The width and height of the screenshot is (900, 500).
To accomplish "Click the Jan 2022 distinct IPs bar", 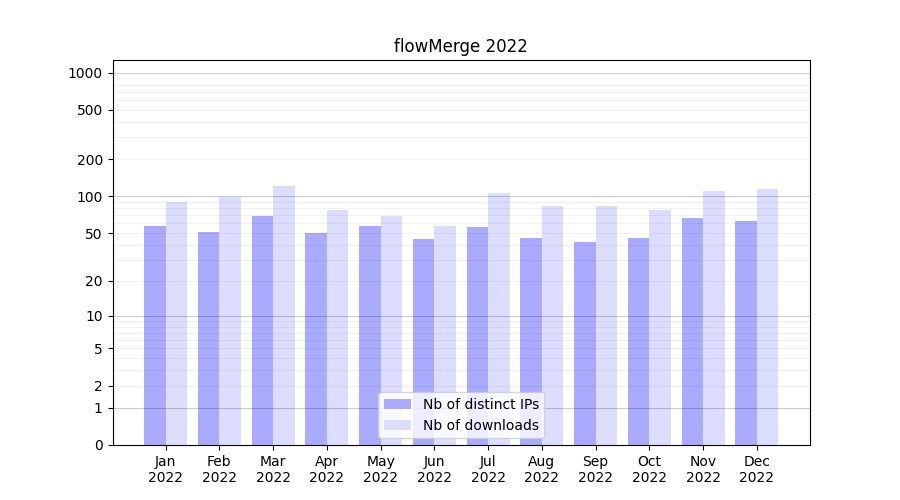I will click(155, 335).
